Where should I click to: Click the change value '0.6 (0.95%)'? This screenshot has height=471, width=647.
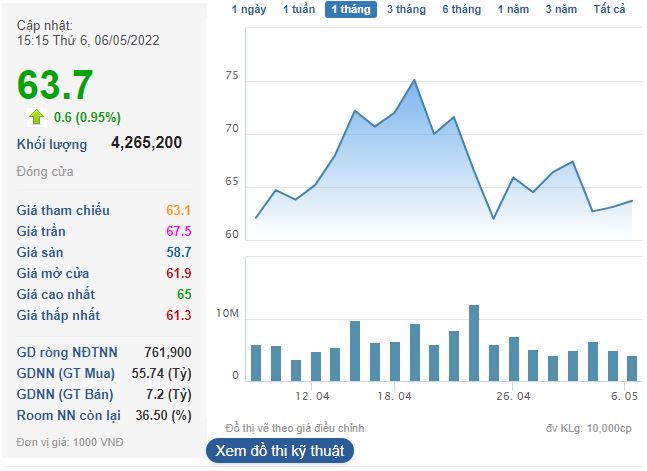pyautogui.click(x=87, y=117)
